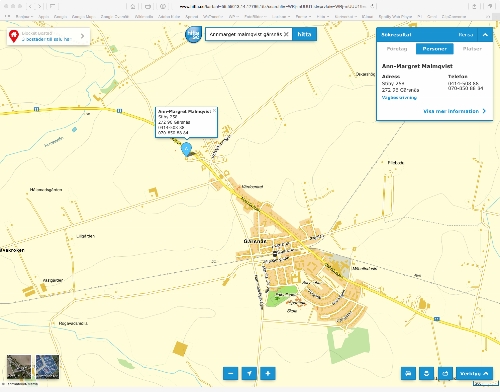The height and width of the screenshot is (392, 500).
Task: Collapse the Sökresultat panel with the up chevron
Action: tap(485, 35)
